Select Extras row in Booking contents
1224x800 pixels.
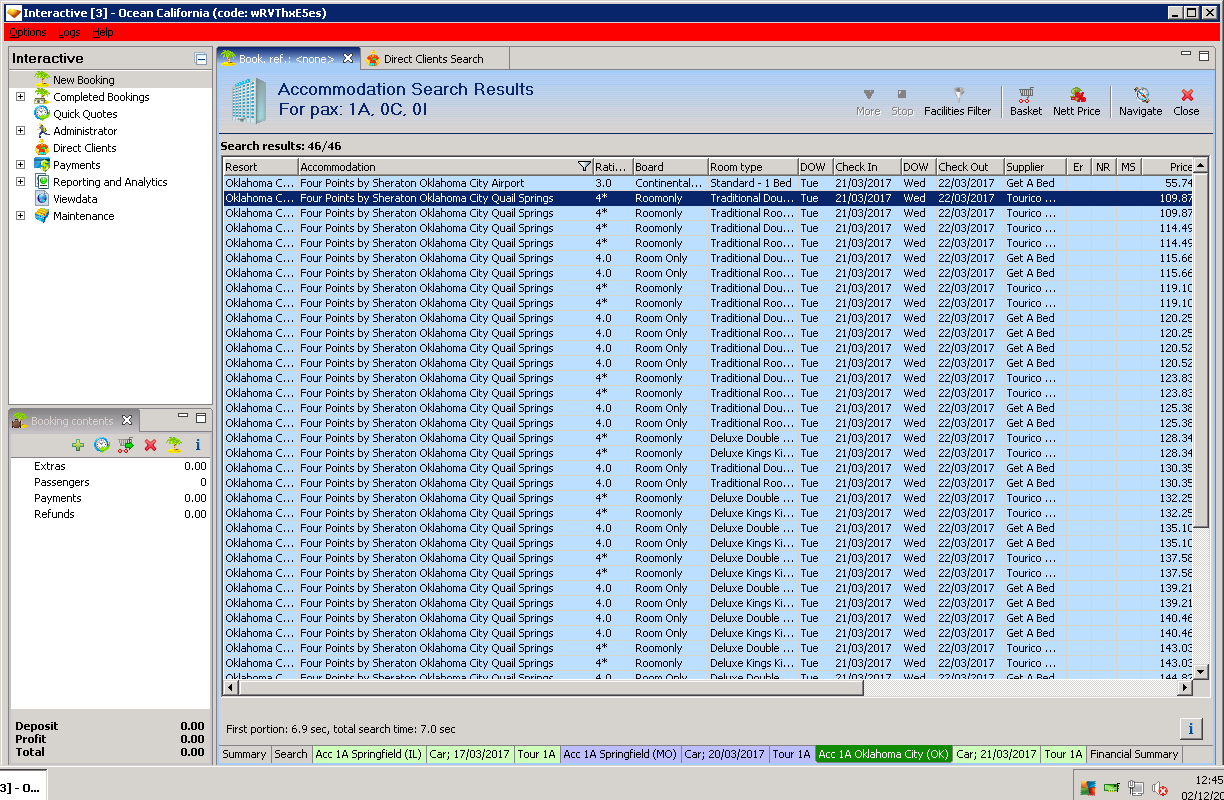(110, 466)
